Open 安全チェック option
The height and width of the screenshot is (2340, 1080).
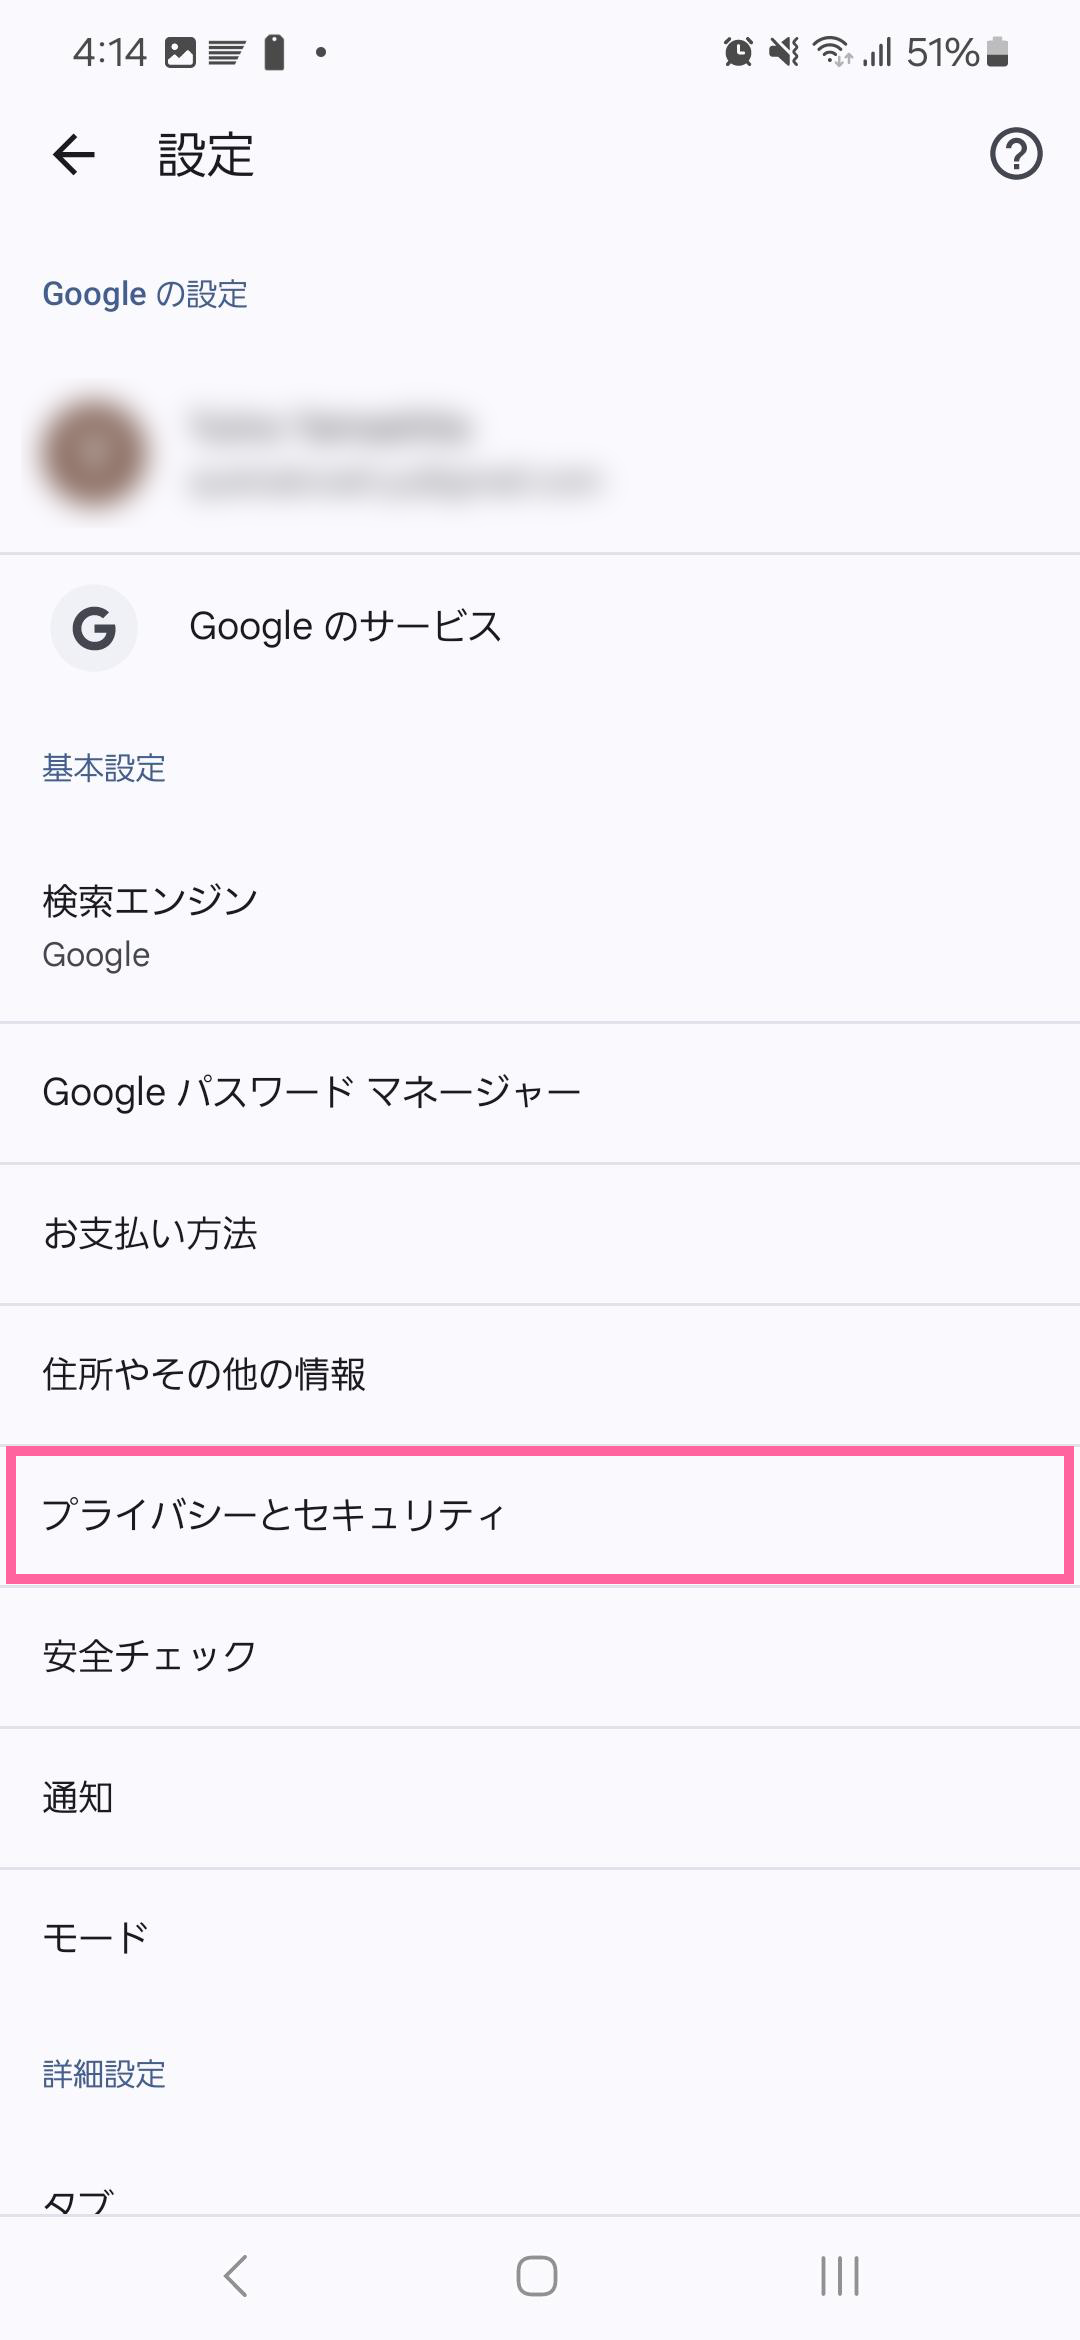[540, 1657]
